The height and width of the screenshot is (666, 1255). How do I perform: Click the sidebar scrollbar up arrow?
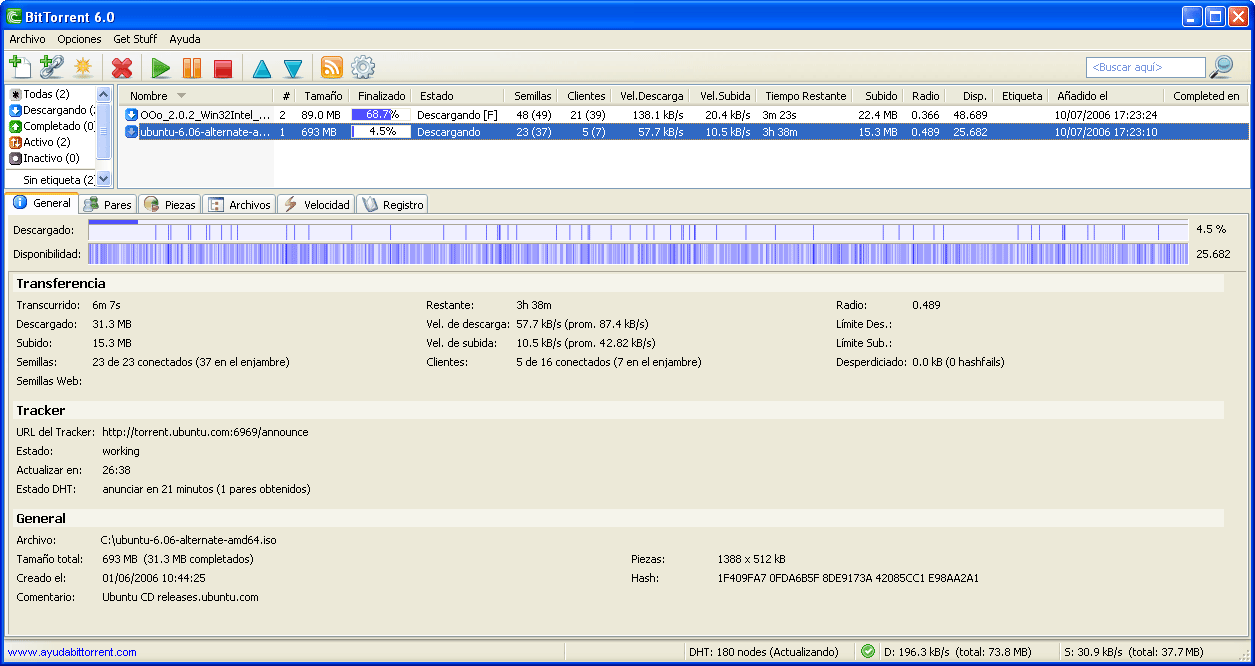pyautogui.click(x=104, y=94)
